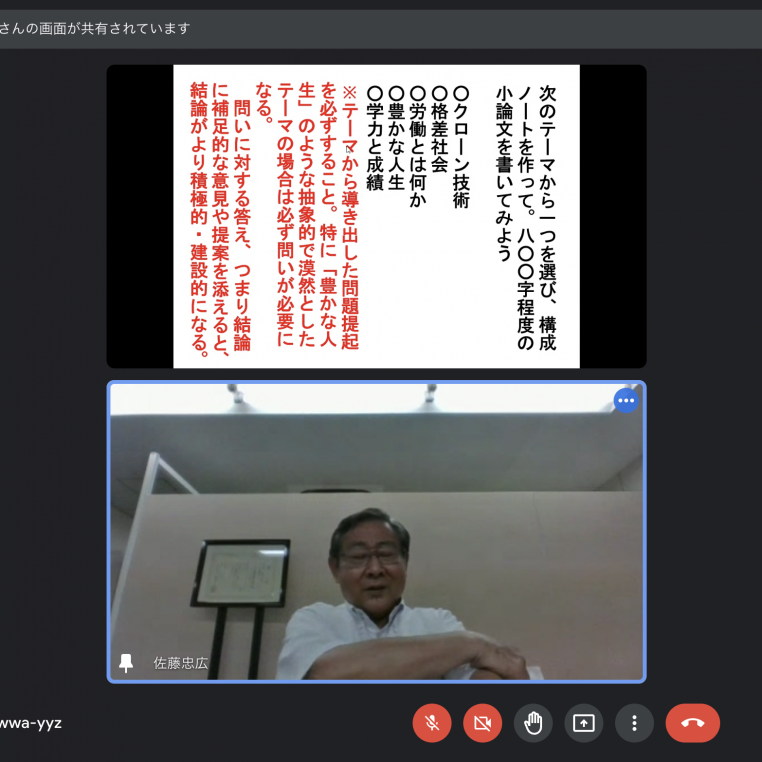This screenshot has width=762, height=762.
Task: Select the shared presentation slide tile
Action: [377, 216]
